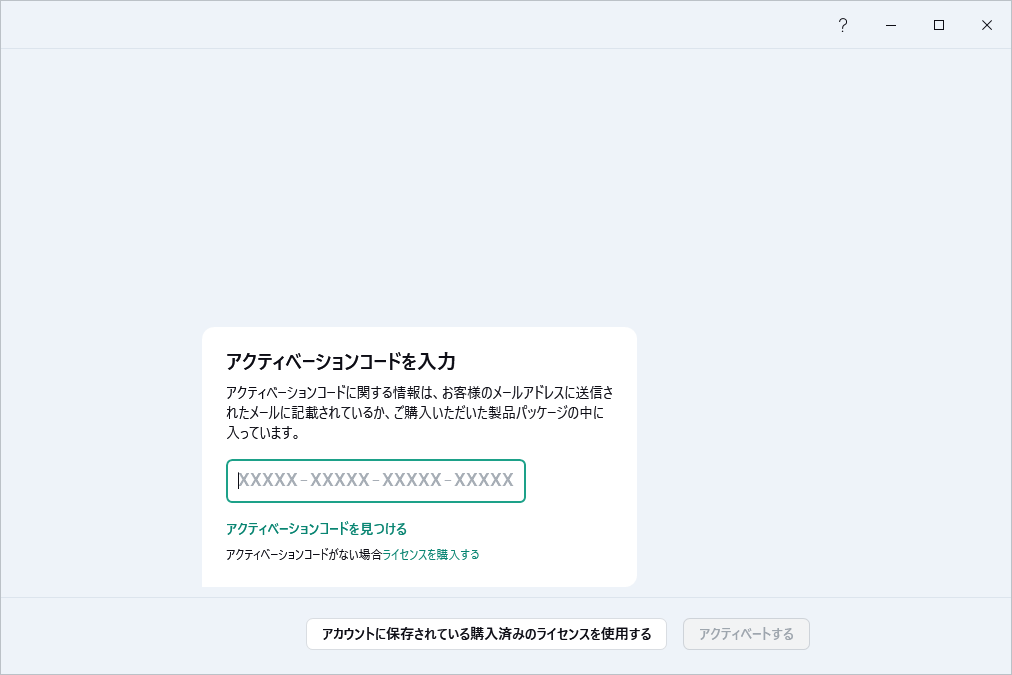Use saved license from account button

[x=486, y=634]
